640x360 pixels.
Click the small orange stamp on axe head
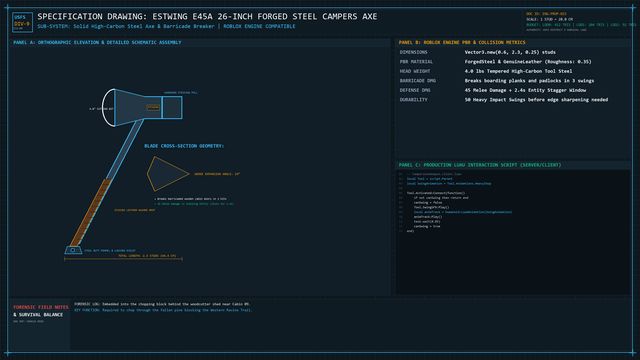point(153,107)
